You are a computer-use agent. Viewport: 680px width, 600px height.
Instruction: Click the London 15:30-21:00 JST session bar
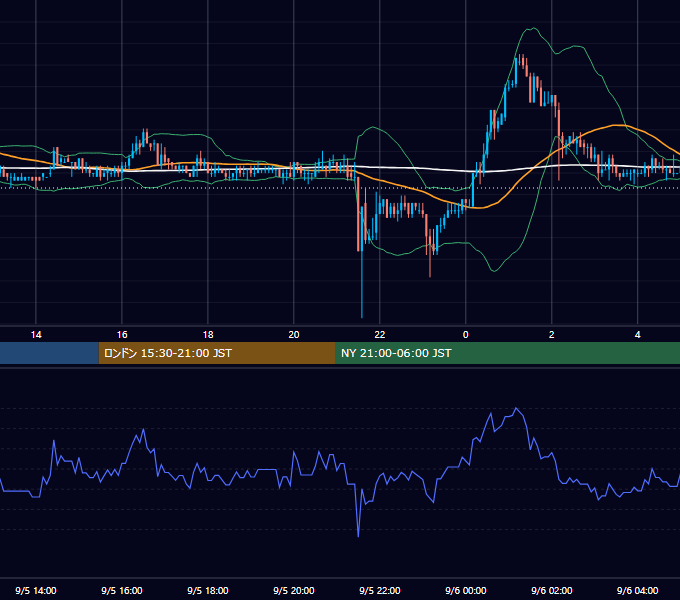[217, 353]
